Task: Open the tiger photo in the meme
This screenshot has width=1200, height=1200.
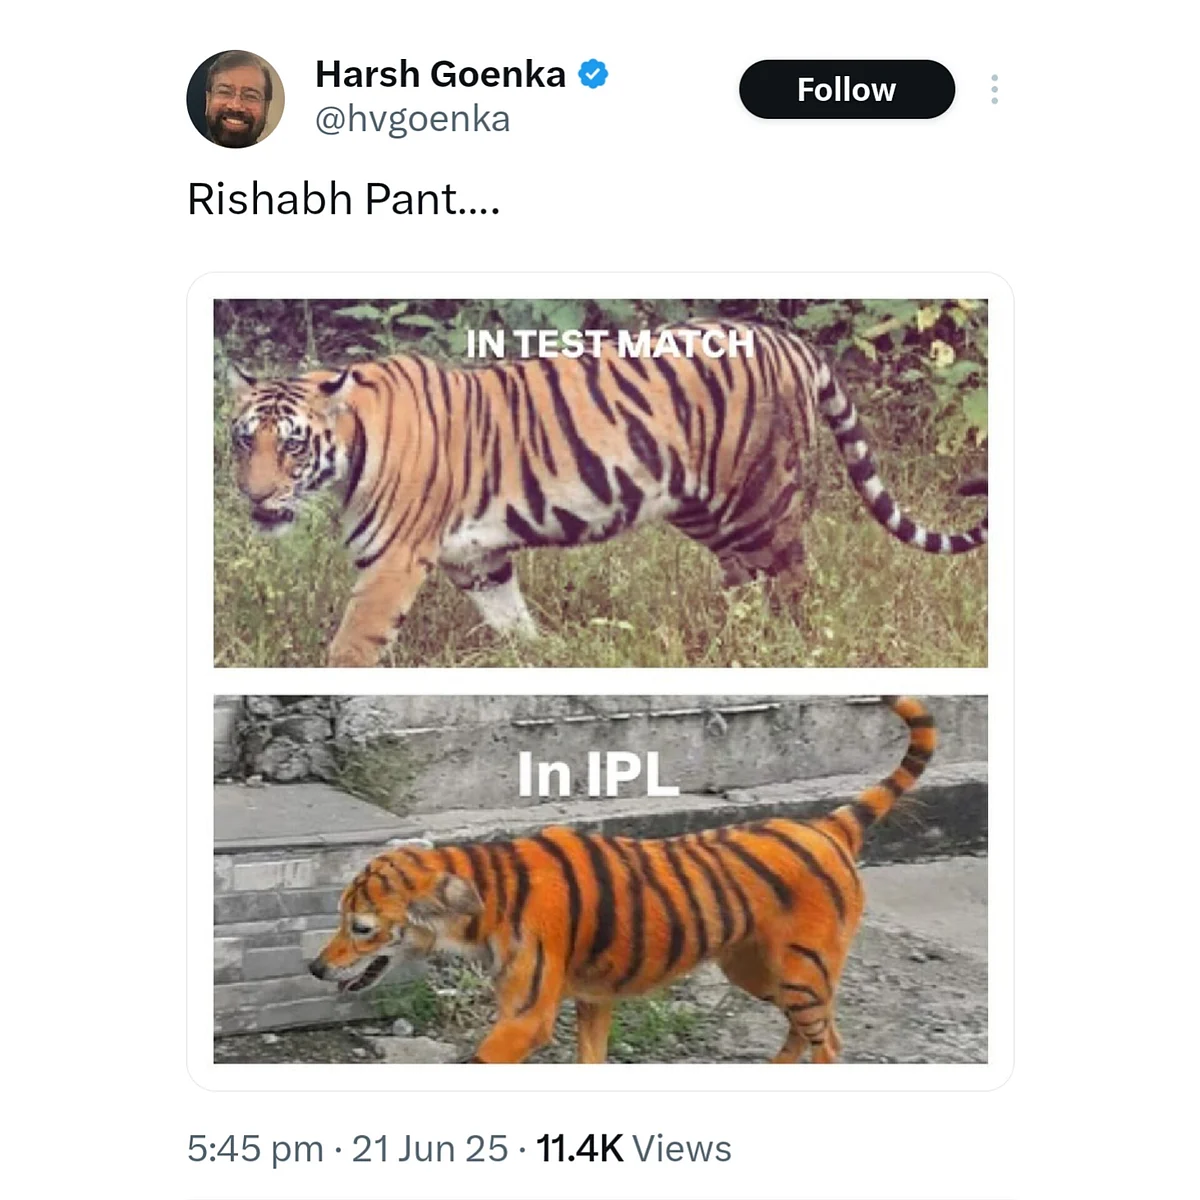Action: coord(600,483)
